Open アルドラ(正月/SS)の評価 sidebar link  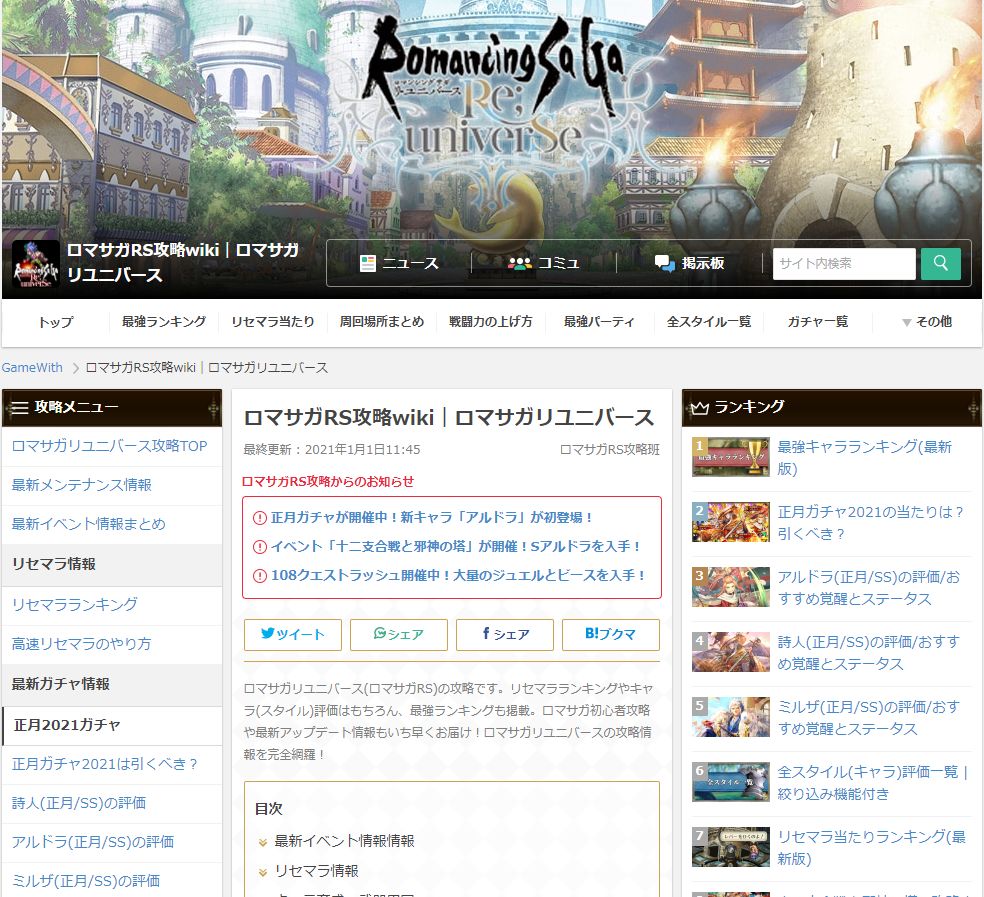tap(93, 842)
